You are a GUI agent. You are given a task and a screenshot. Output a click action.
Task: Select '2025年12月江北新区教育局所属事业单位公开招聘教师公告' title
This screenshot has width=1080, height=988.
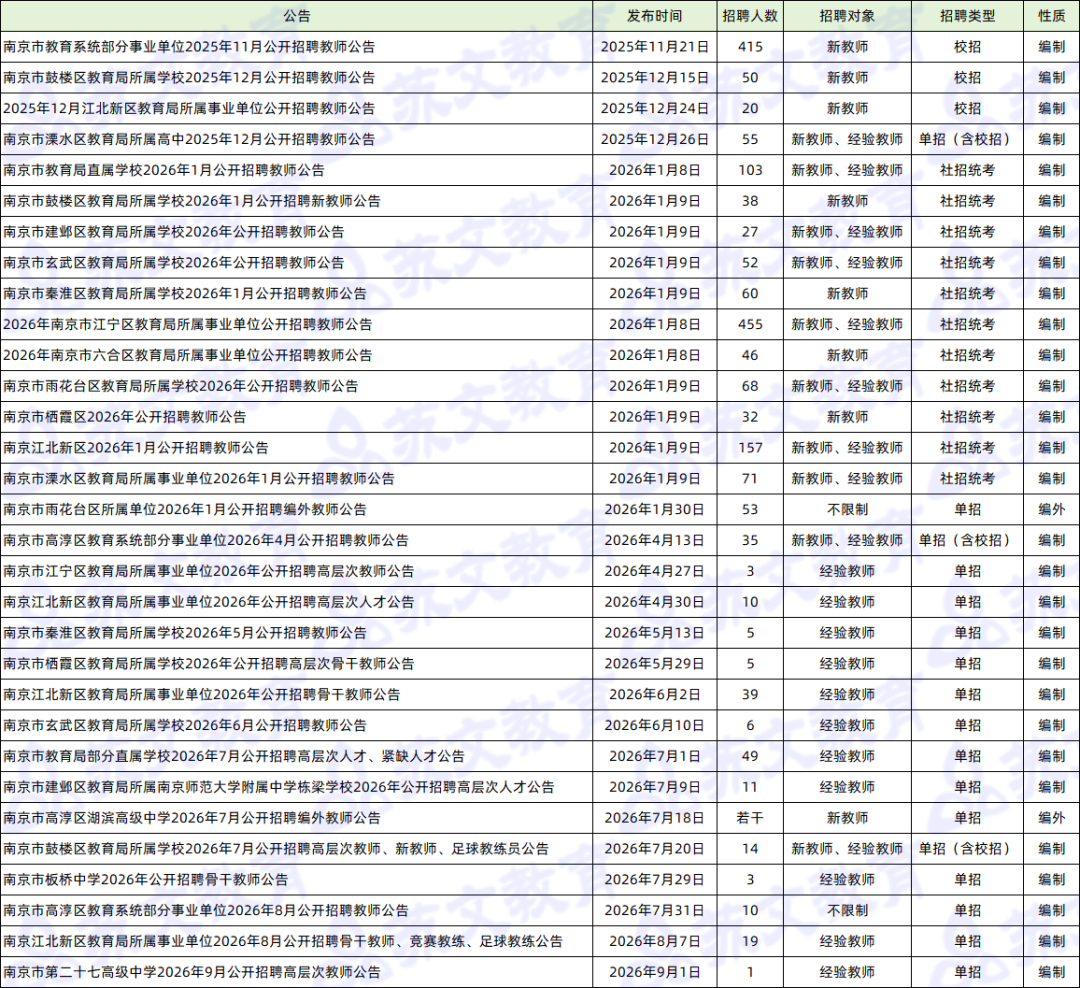pos(189,109)
